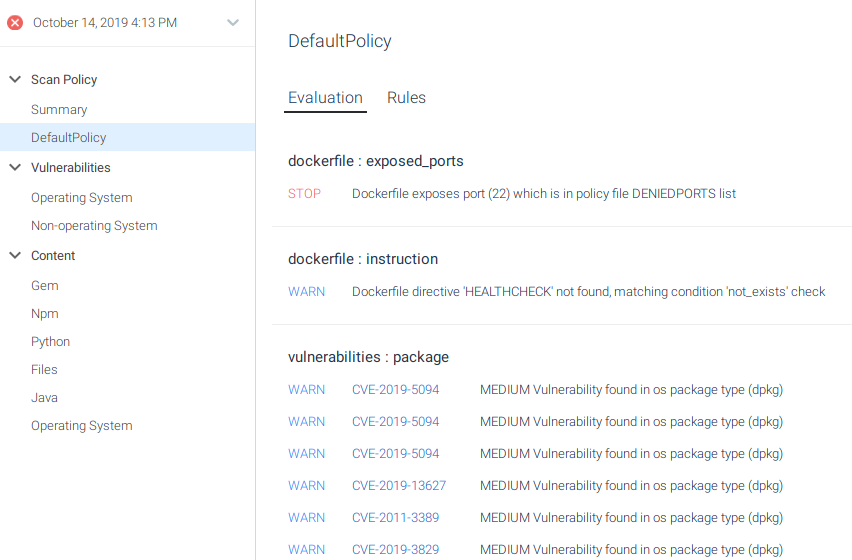Select scan dated October 14, 2019 4:13 PM
Screen dimensions: 852x560
(x=105, y=23)
